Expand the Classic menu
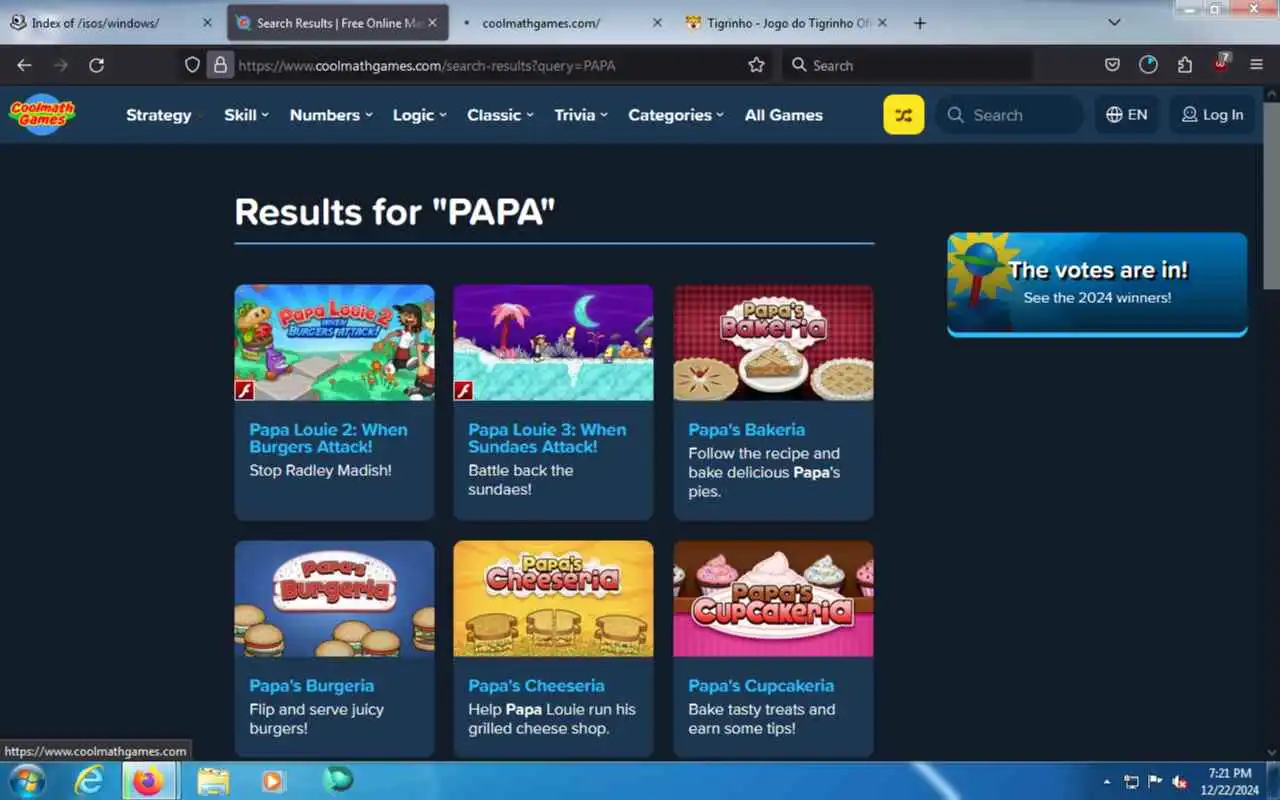This screenshot has width=1280, height=800. pos(501,115)
